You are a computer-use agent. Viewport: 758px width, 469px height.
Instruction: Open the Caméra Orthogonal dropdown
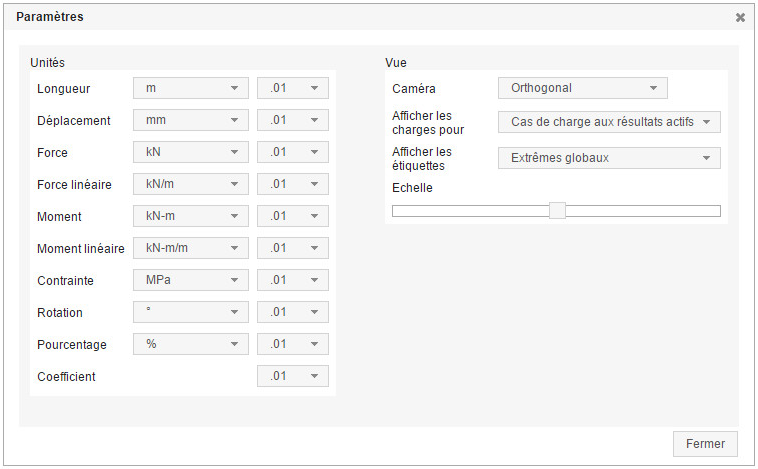pyautogui.click(x=582, y=88)
